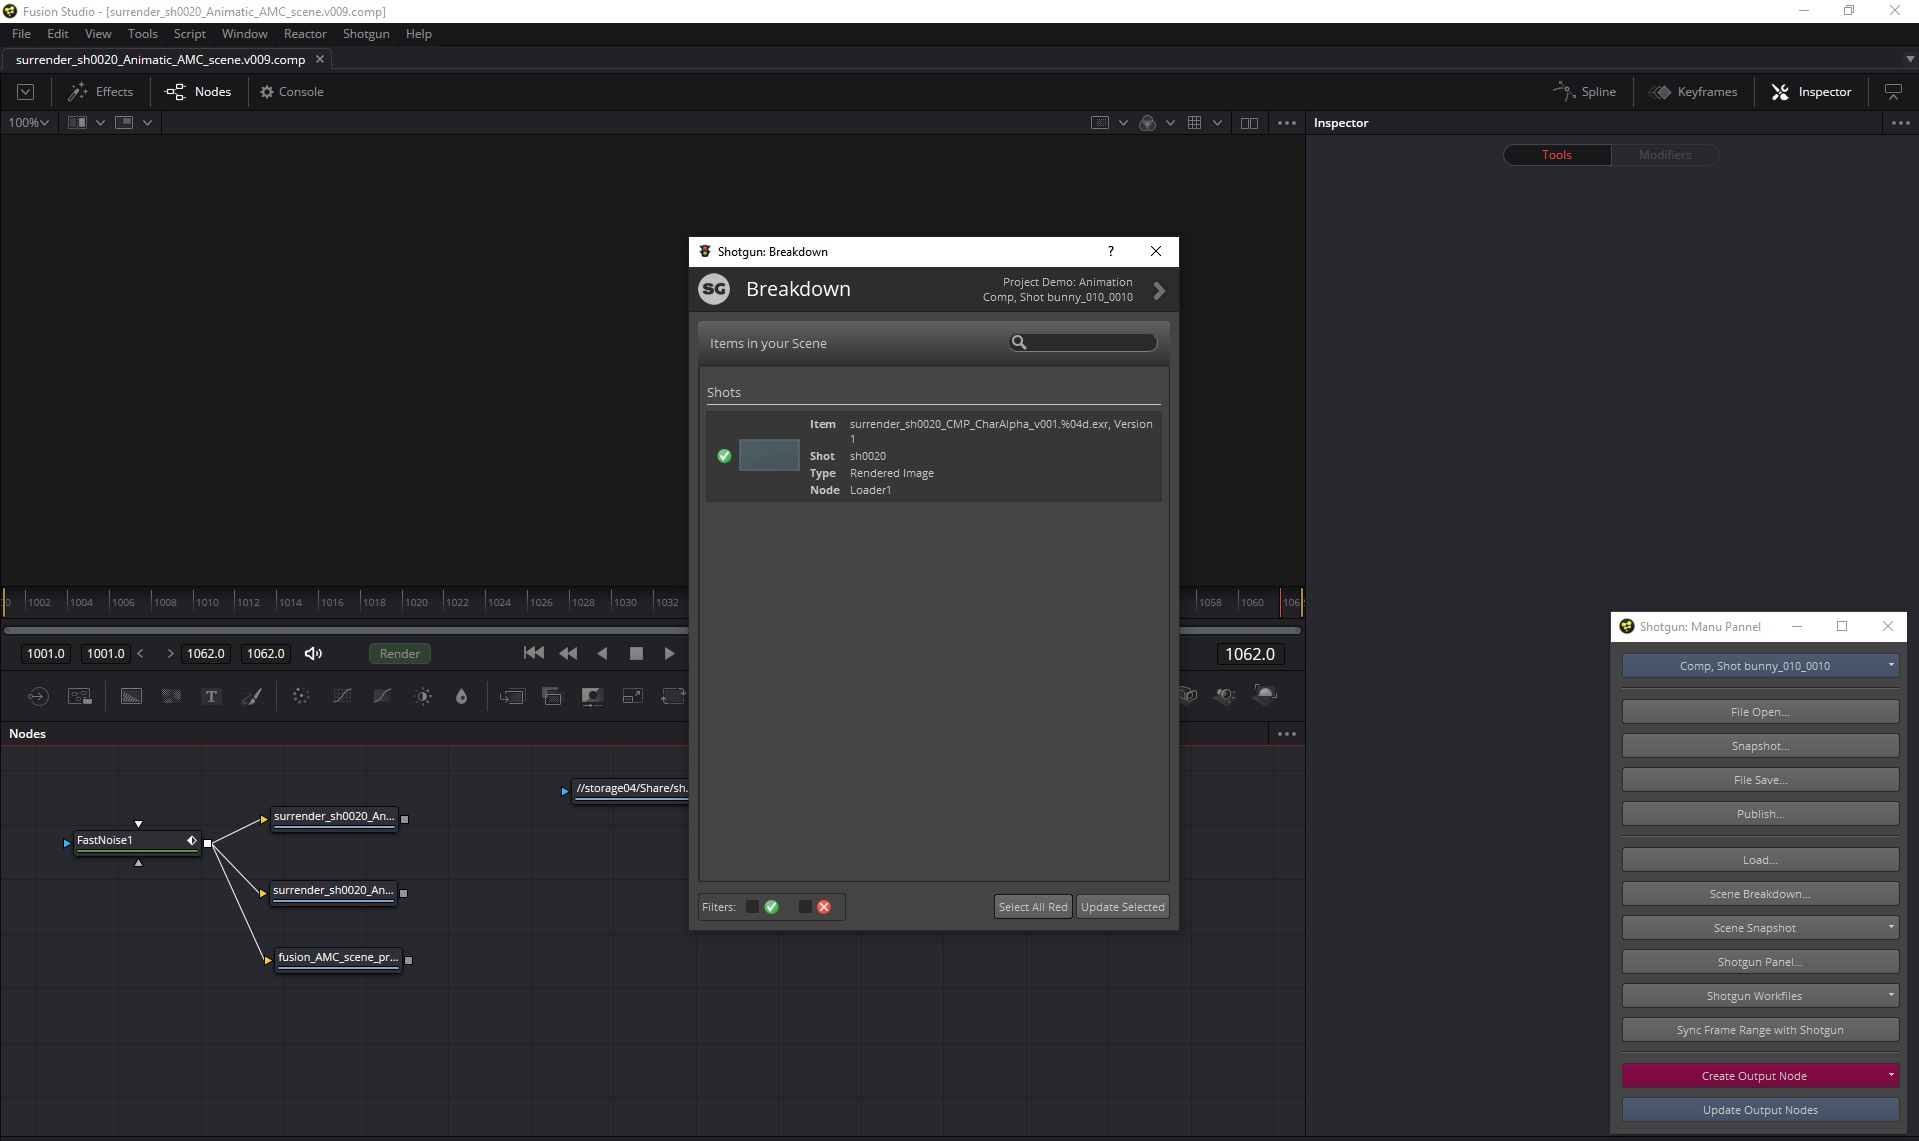Add a Merge tool
This screenshot has height=1141, width=1919.
[x=512, y=696]
